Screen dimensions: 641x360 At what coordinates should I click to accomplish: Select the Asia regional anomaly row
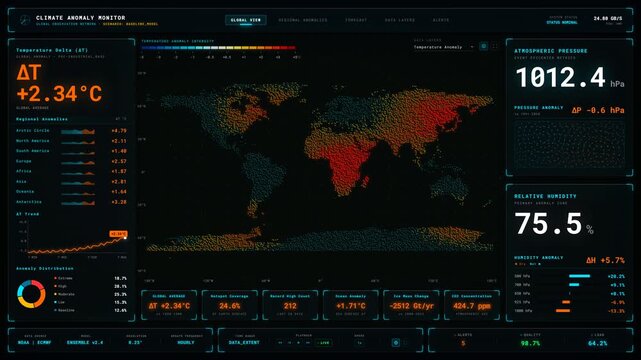pos(71,181)
